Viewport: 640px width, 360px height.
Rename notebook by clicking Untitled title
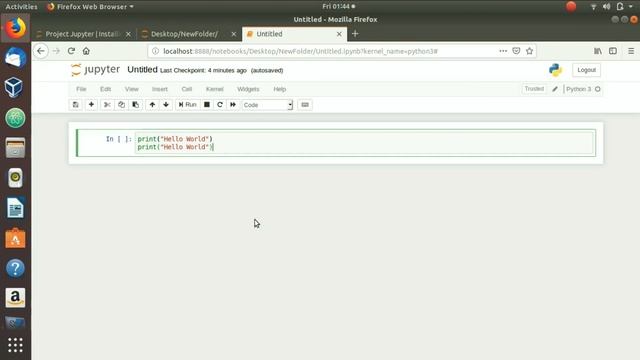pyautogui.click(x=142, y=70)
